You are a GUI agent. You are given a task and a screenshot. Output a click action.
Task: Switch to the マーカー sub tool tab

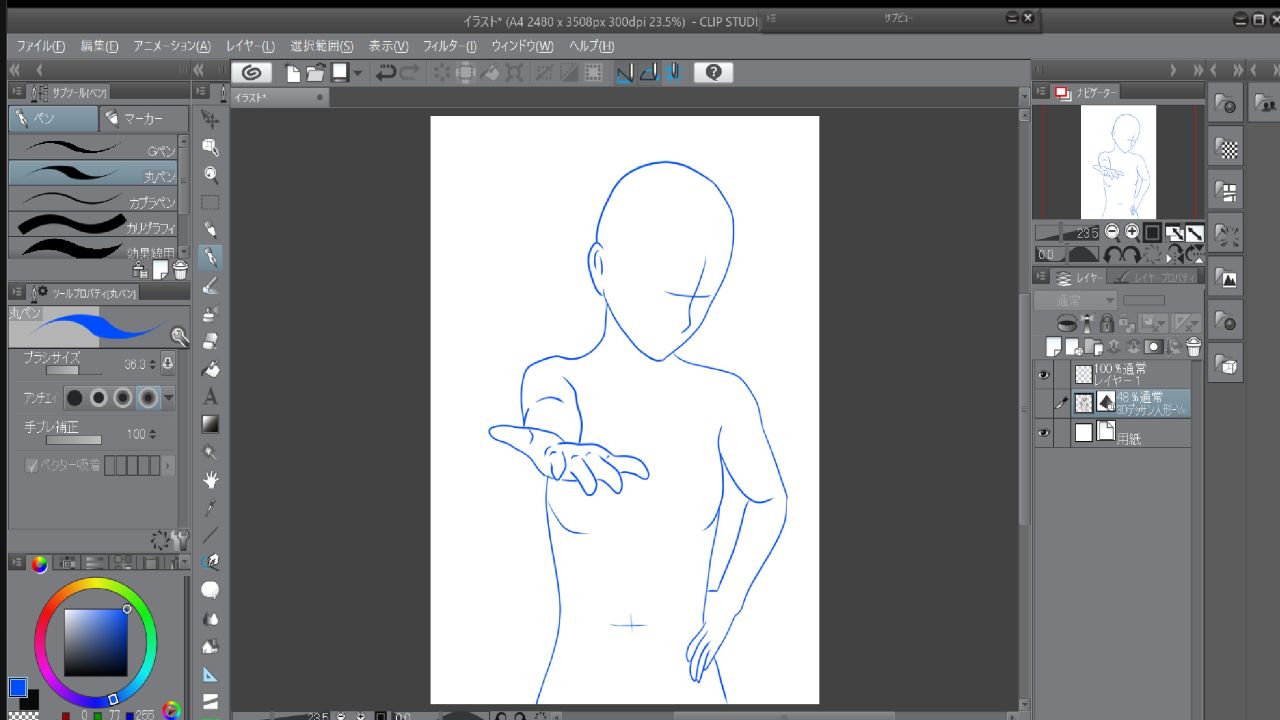tap(143, 119)
